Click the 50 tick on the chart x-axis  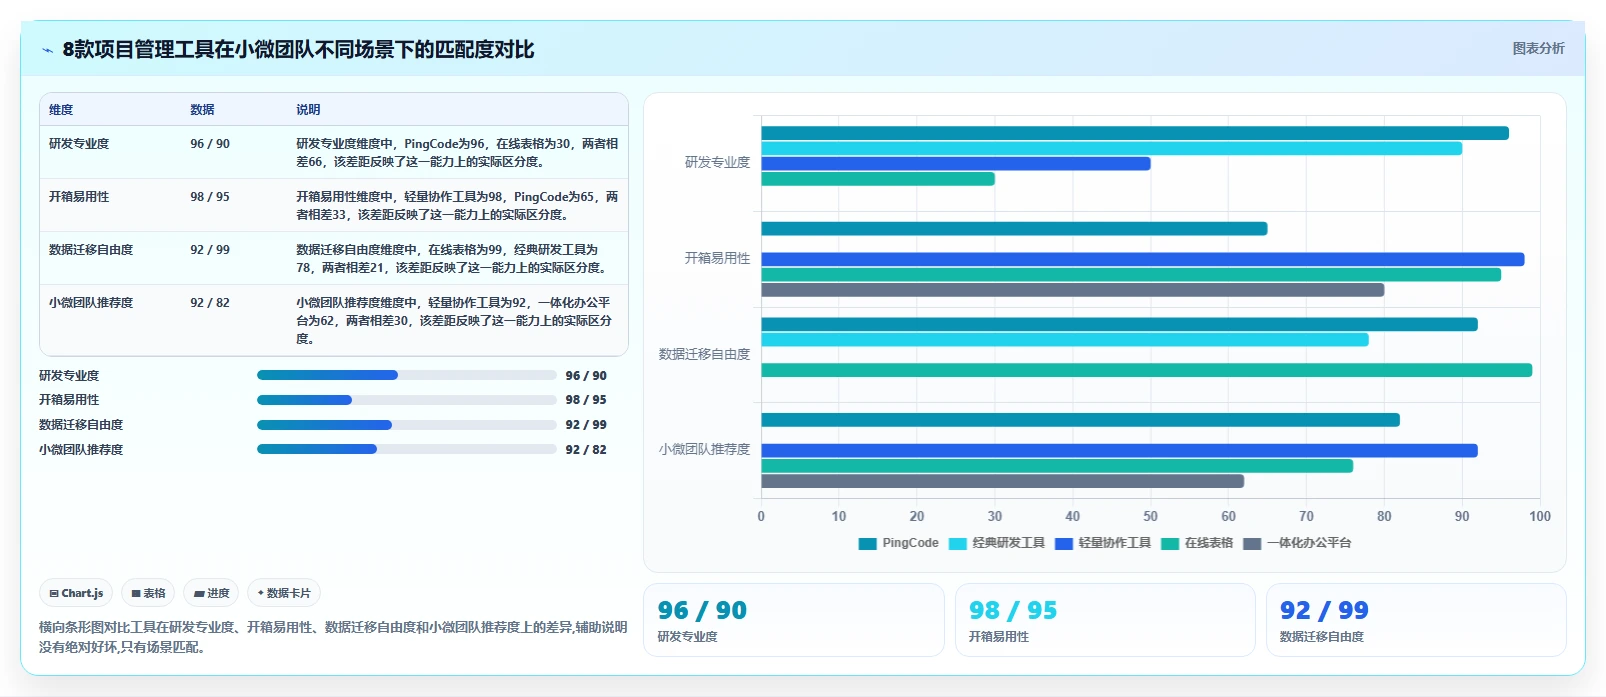(1150, 516)
